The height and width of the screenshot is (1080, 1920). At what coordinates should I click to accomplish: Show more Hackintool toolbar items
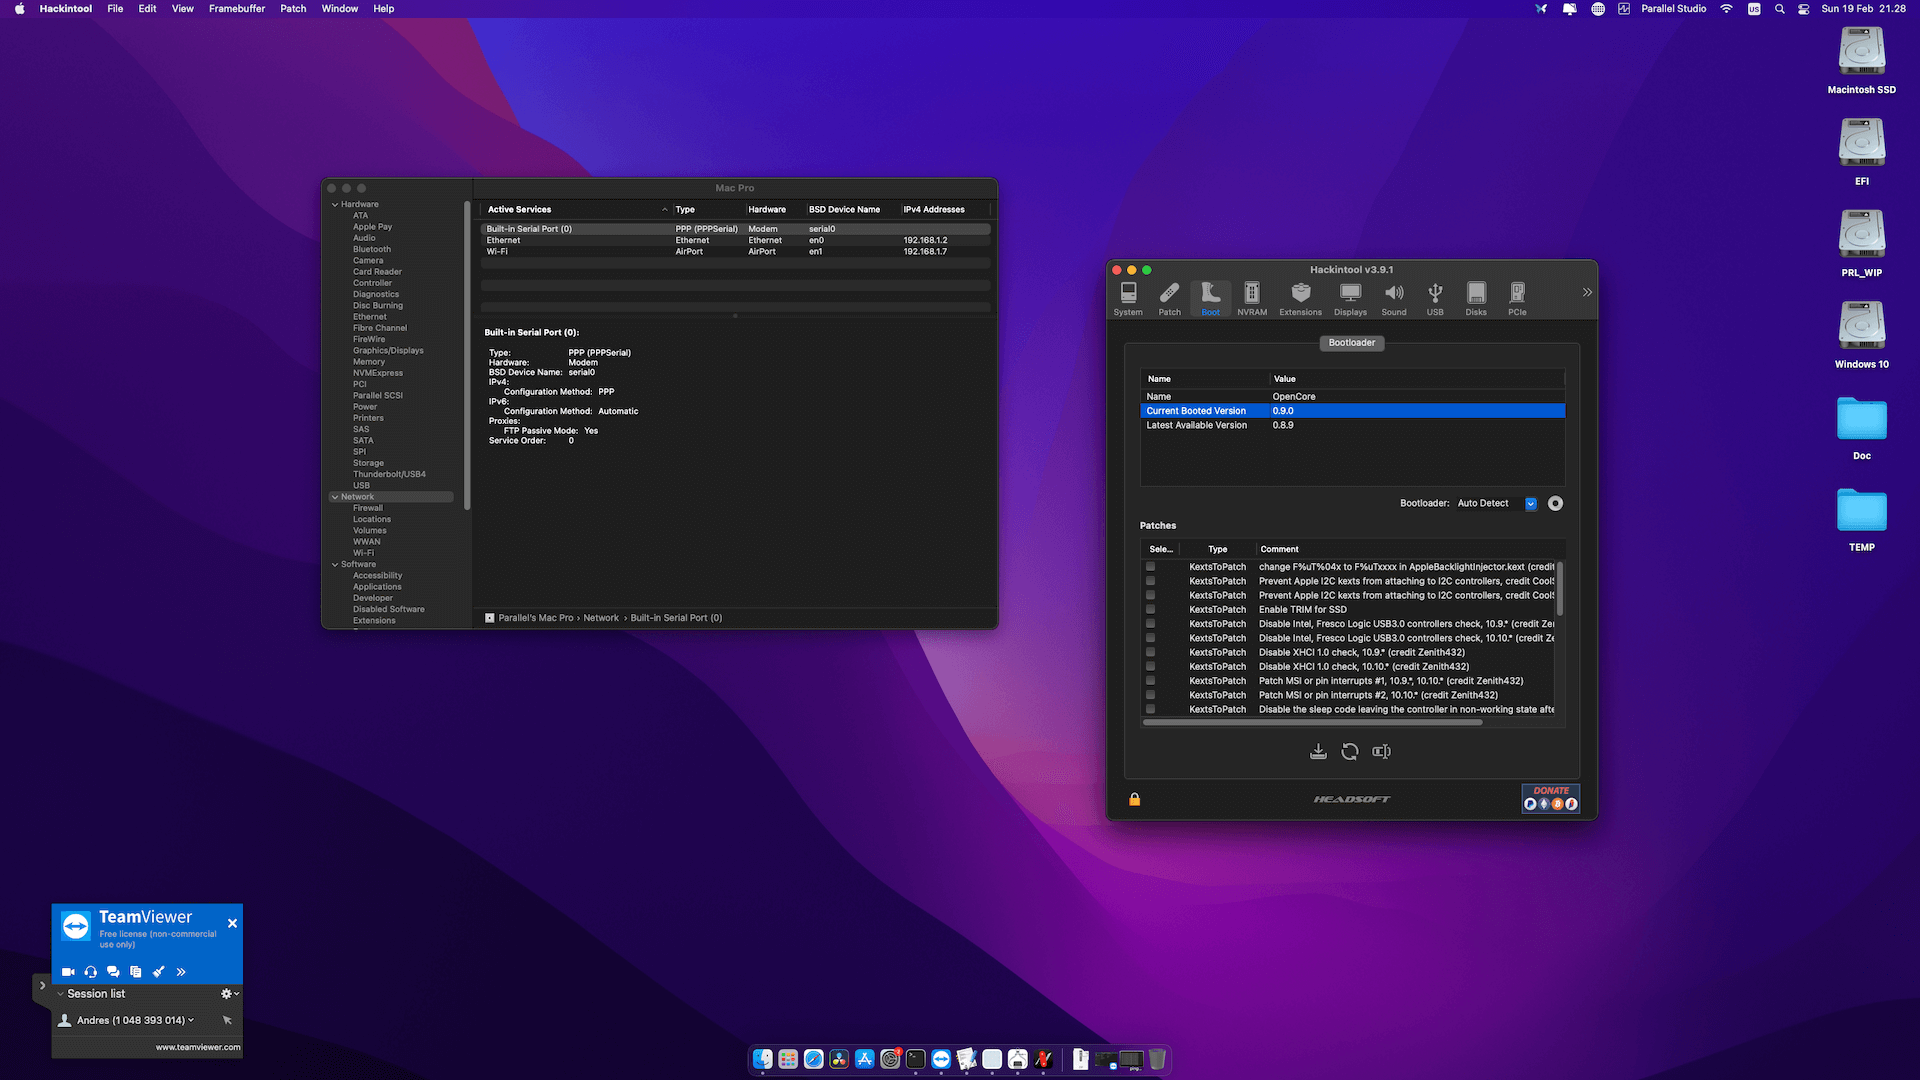1587,292
